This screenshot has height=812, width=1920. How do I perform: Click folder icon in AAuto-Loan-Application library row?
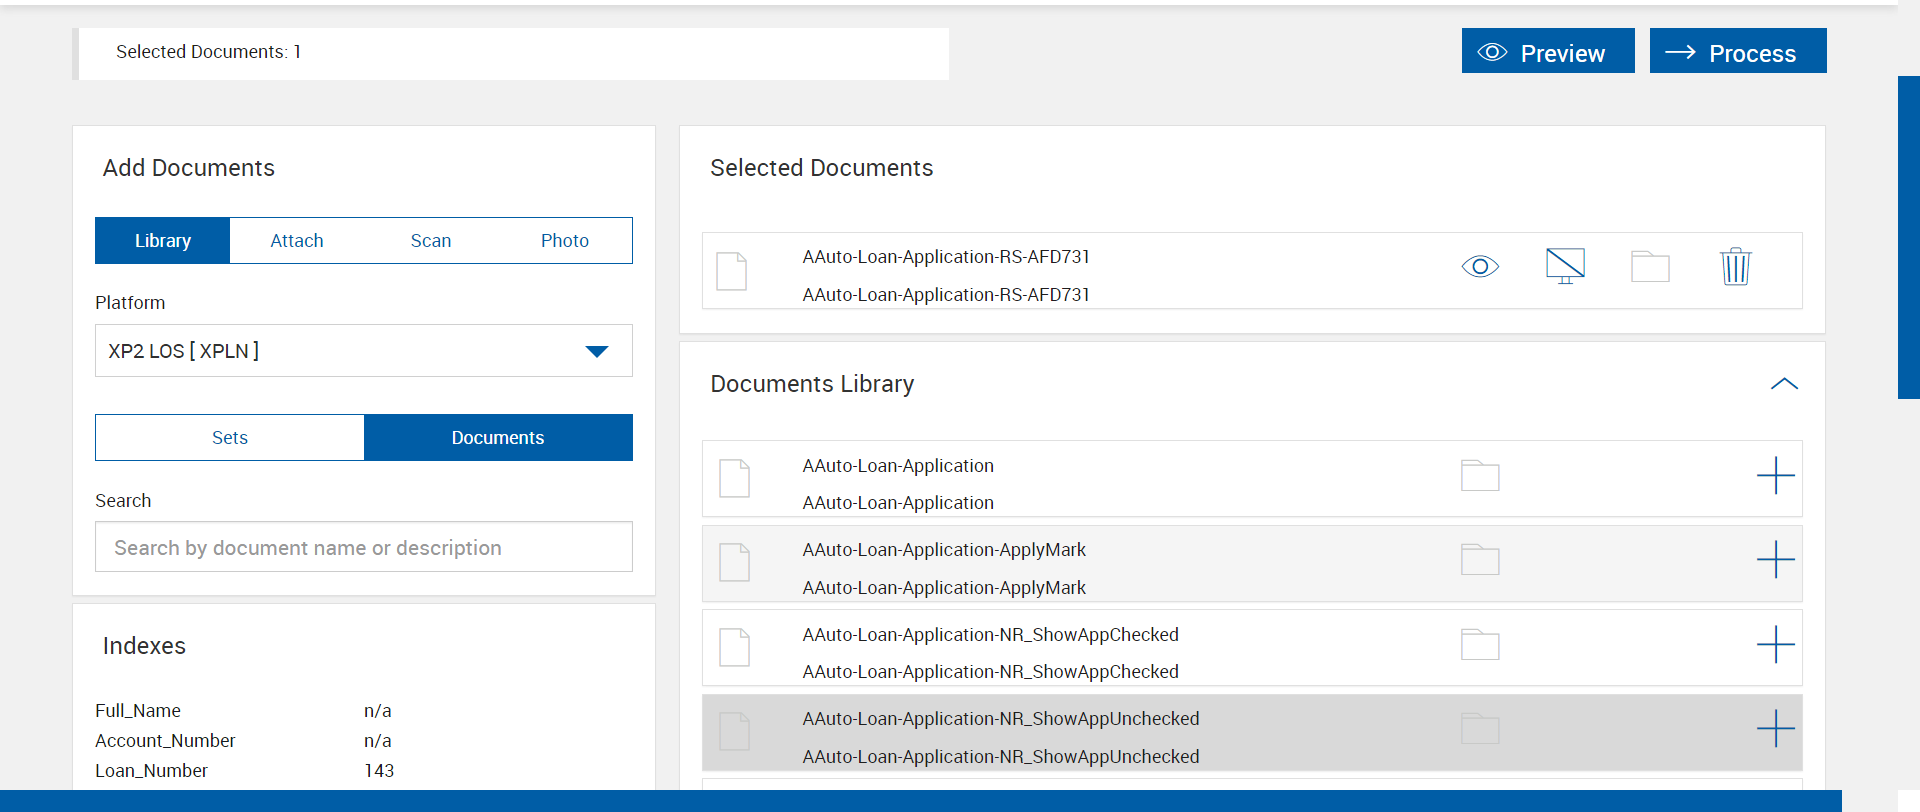1480,476
